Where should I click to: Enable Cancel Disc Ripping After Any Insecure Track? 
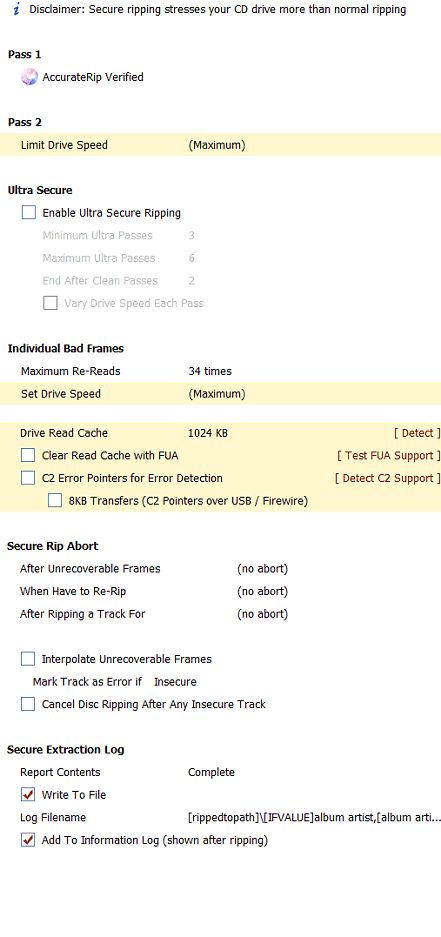coord(28,704)
